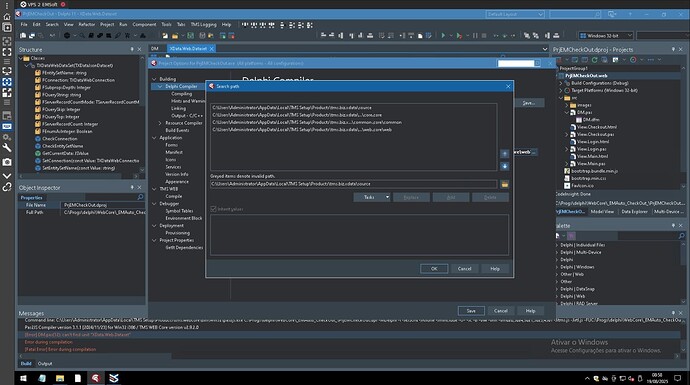This screenshot has height=385, width=690.
Task: Click the File Name value in Object Inspector
Action: pos(103,205)
